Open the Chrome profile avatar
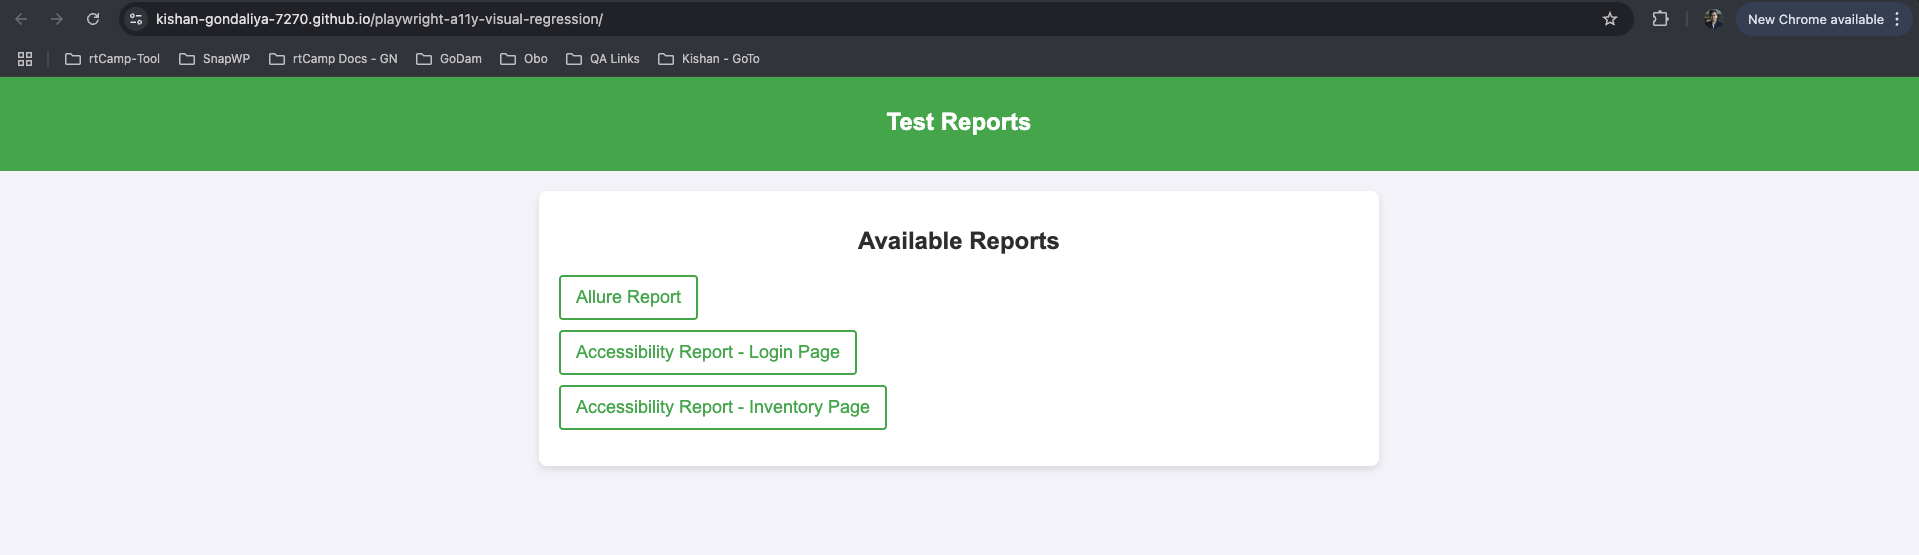The height and width of the screenshot is (555, 1919). 1713,19
